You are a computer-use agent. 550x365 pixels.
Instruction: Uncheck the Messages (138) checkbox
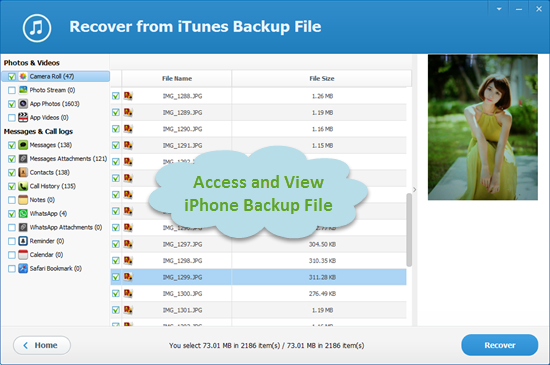point(12,145)
